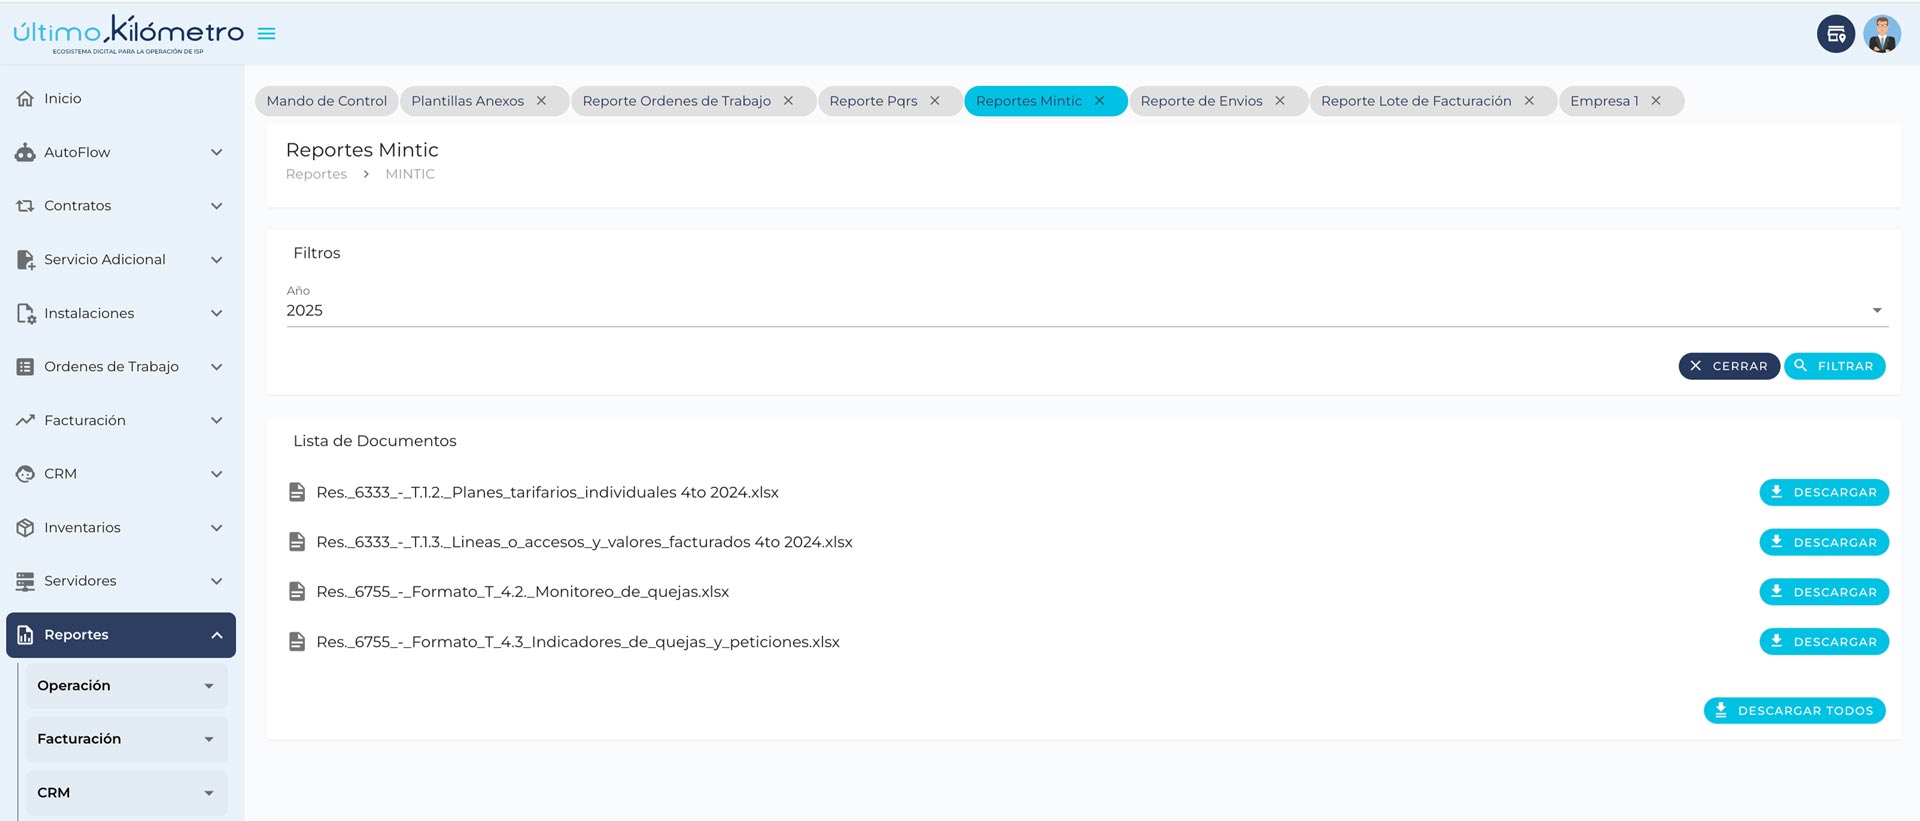Click the AutoFlow robot icon

click(x=26, y=153)
